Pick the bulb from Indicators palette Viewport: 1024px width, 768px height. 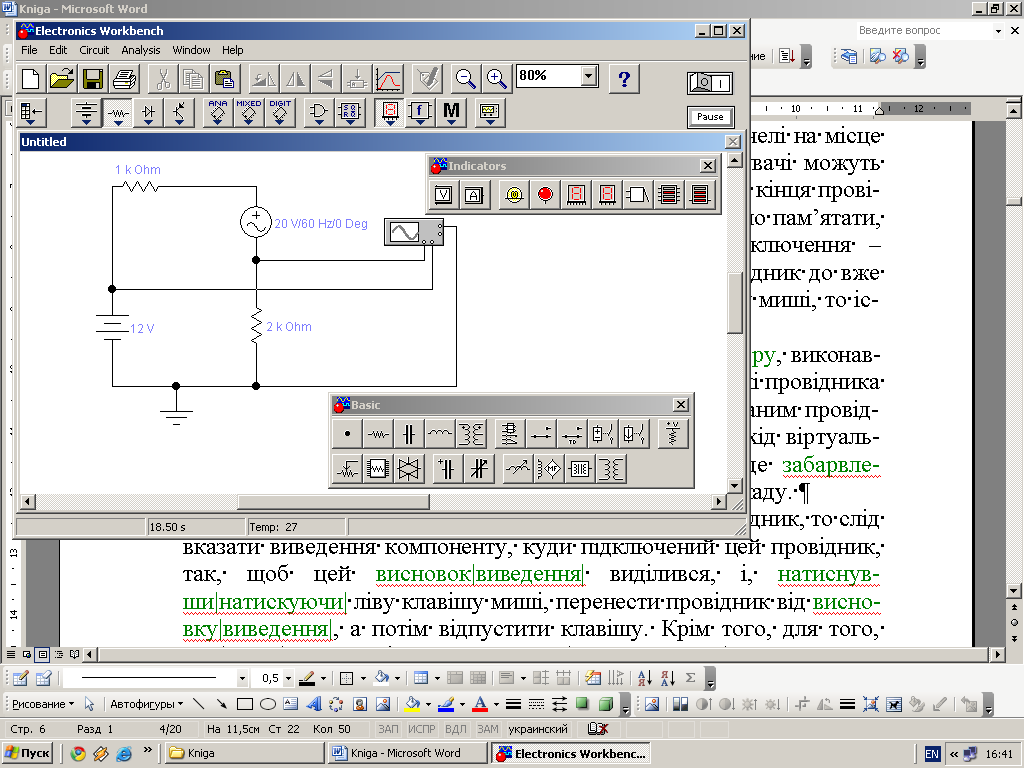pos(514,195)
